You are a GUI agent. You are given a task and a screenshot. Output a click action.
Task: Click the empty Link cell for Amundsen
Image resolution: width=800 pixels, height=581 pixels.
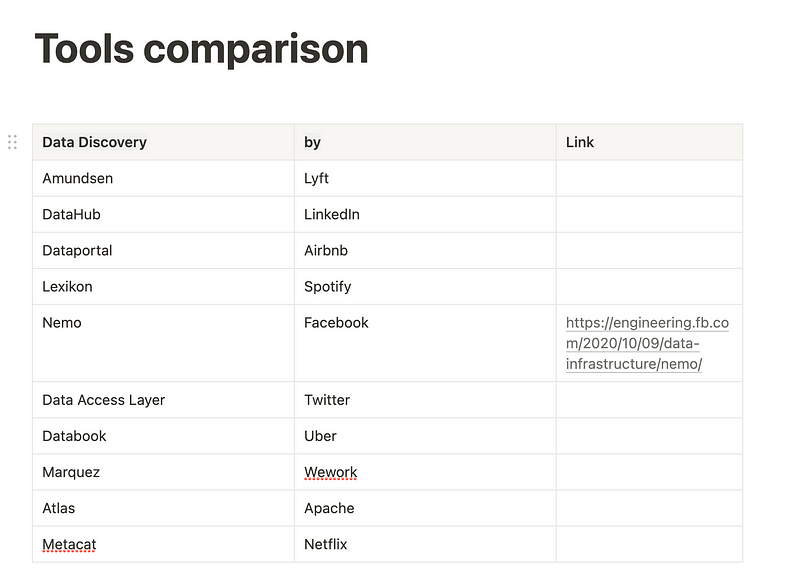649,178
